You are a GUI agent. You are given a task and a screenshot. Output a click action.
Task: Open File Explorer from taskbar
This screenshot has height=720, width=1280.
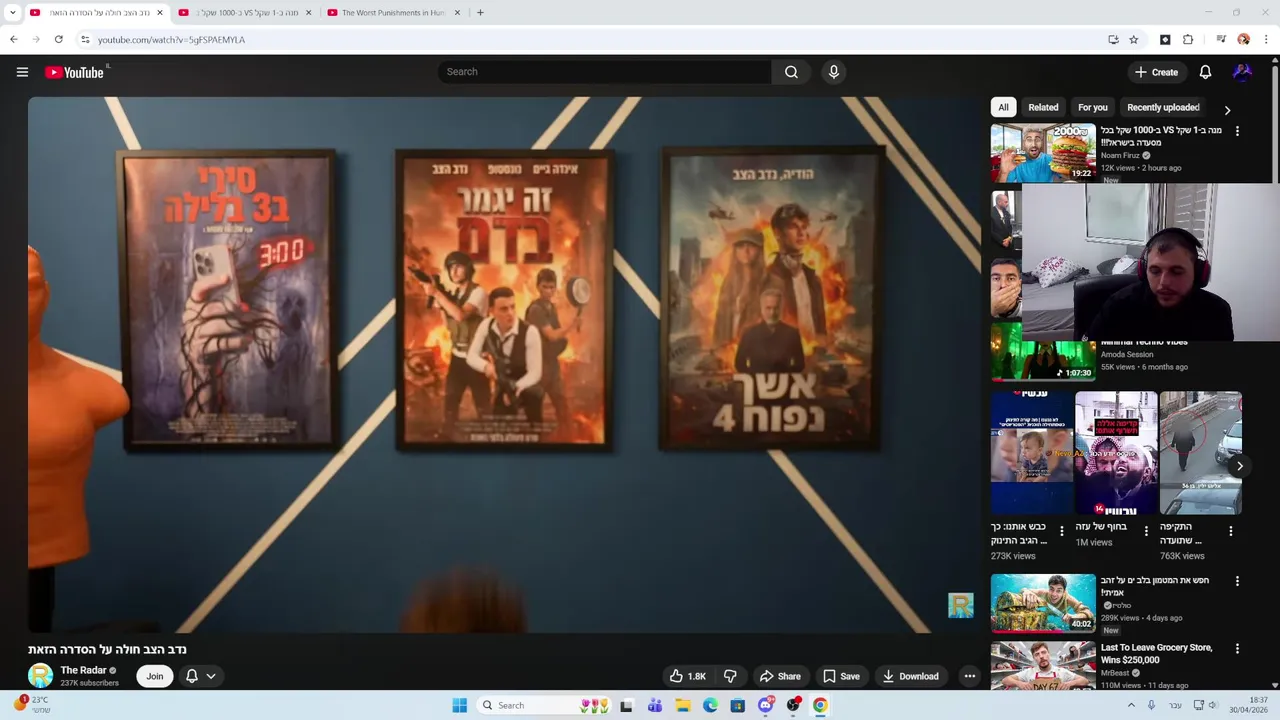[682, 705]
